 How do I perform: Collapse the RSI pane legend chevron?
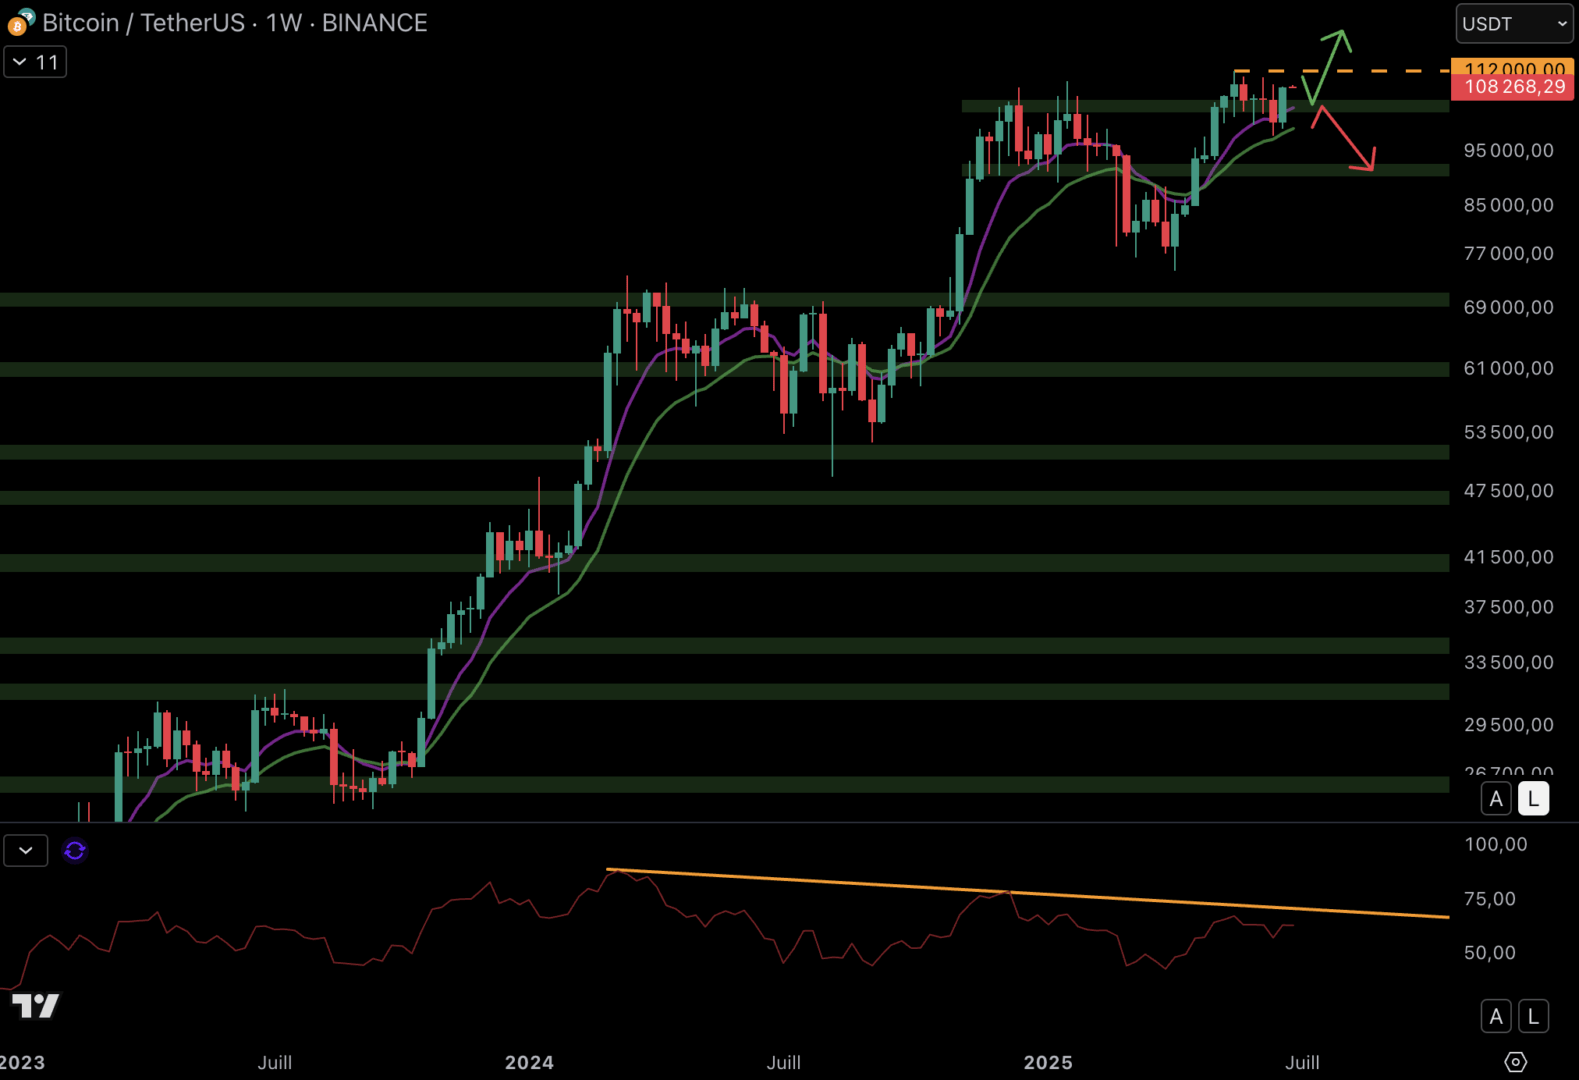26,851
